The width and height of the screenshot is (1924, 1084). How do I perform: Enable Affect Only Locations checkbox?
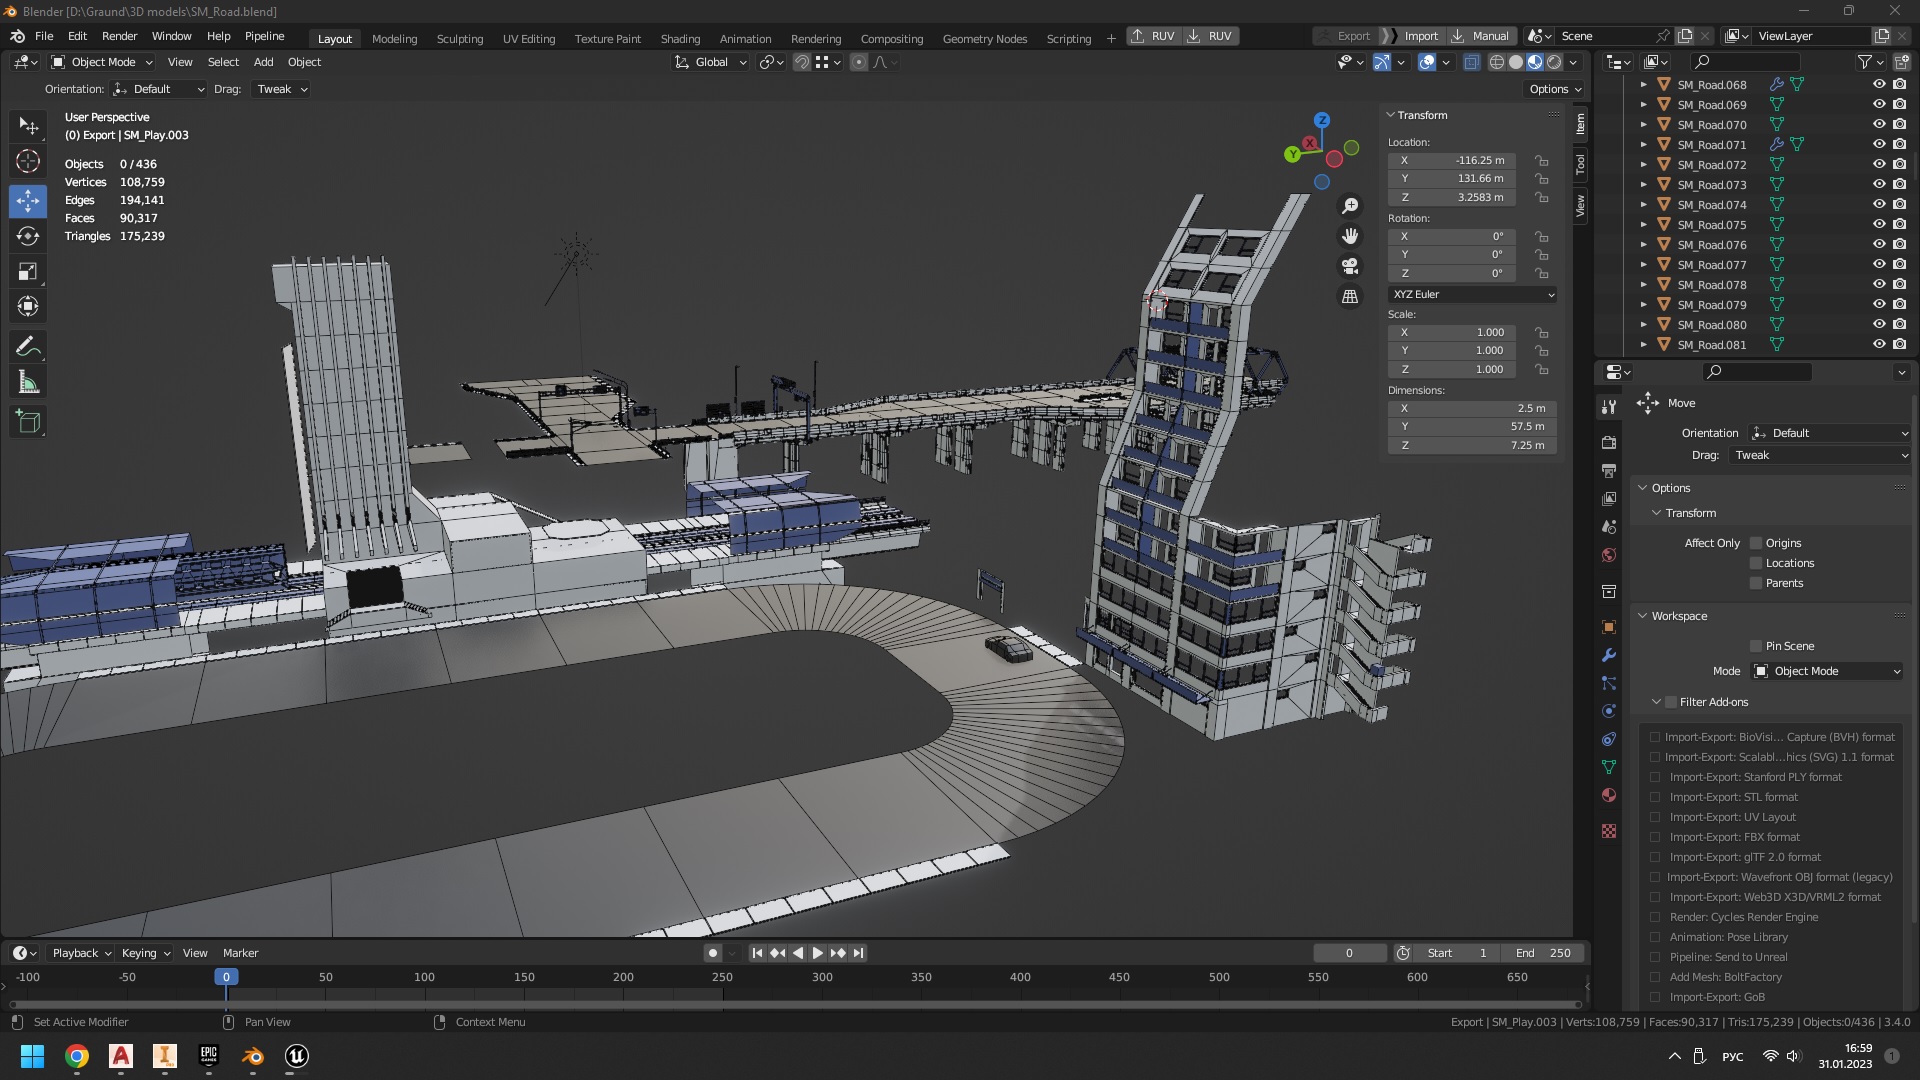[1758, 564]
